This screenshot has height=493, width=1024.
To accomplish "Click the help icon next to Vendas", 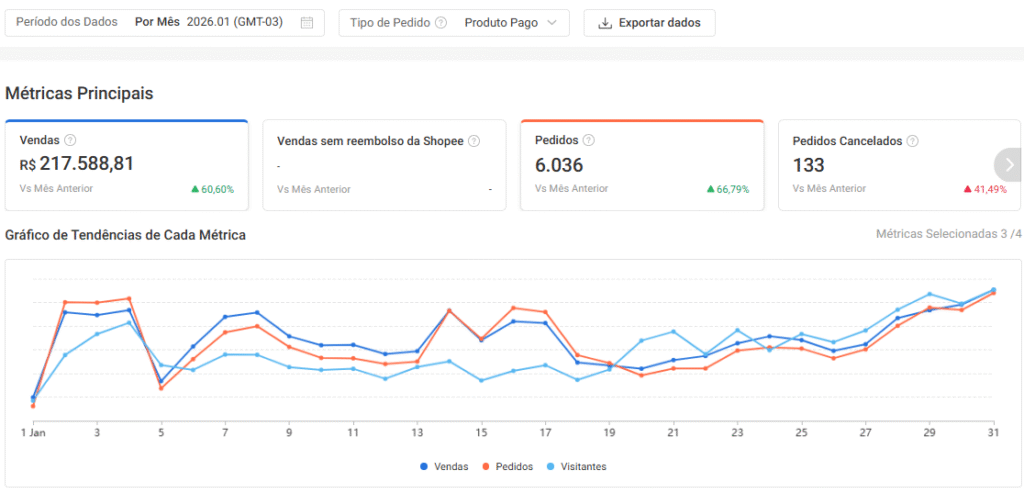I will pos(70,141).
